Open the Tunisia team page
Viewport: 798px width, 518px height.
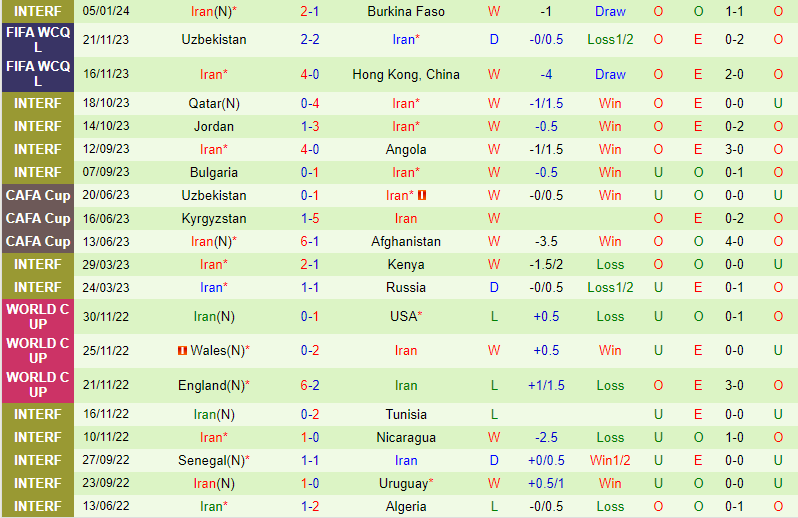[x=405, y=414]
